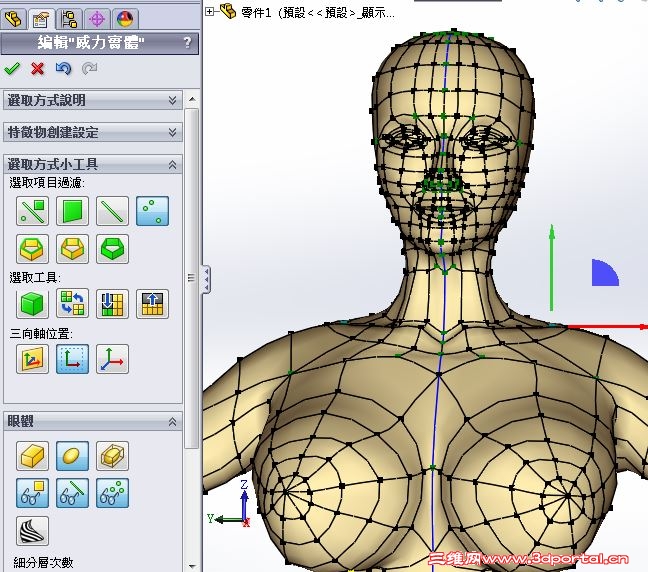This screenshot has height=572, width=648.
Task: Click the blue quarter-circle rotation handle
Action: [605, 273]
